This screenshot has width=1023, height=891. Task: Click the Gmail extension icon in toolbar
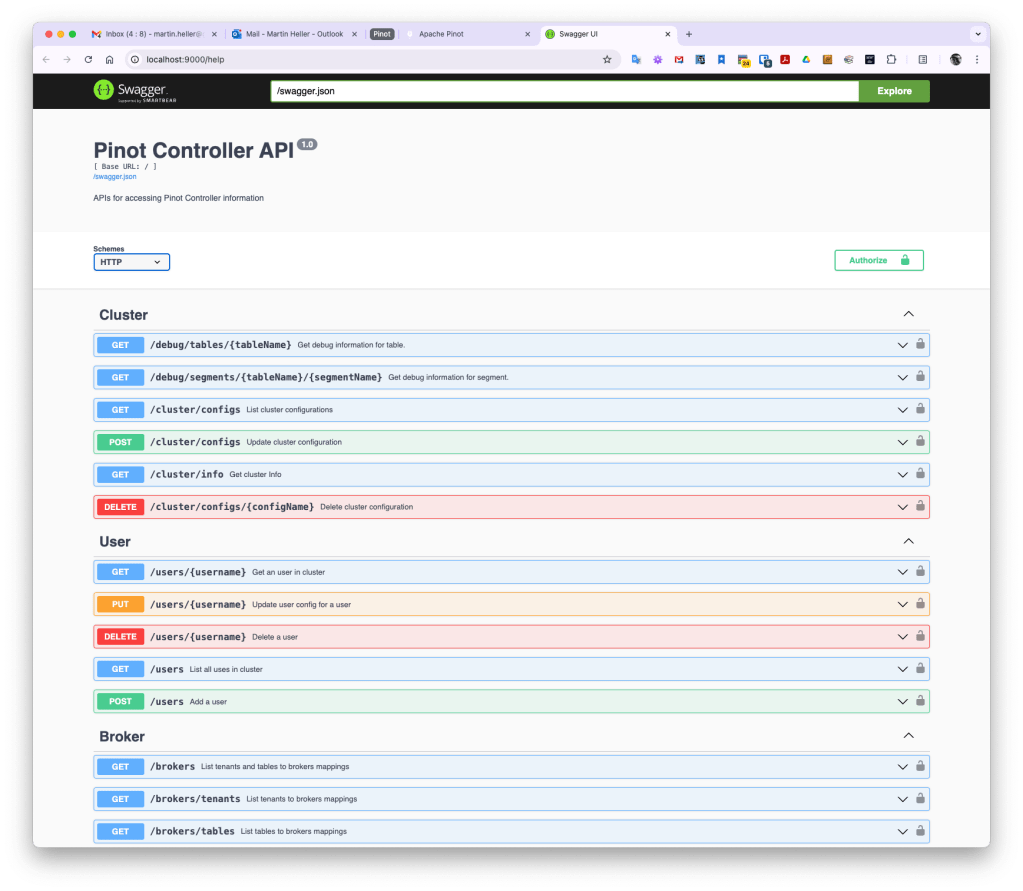679,60
